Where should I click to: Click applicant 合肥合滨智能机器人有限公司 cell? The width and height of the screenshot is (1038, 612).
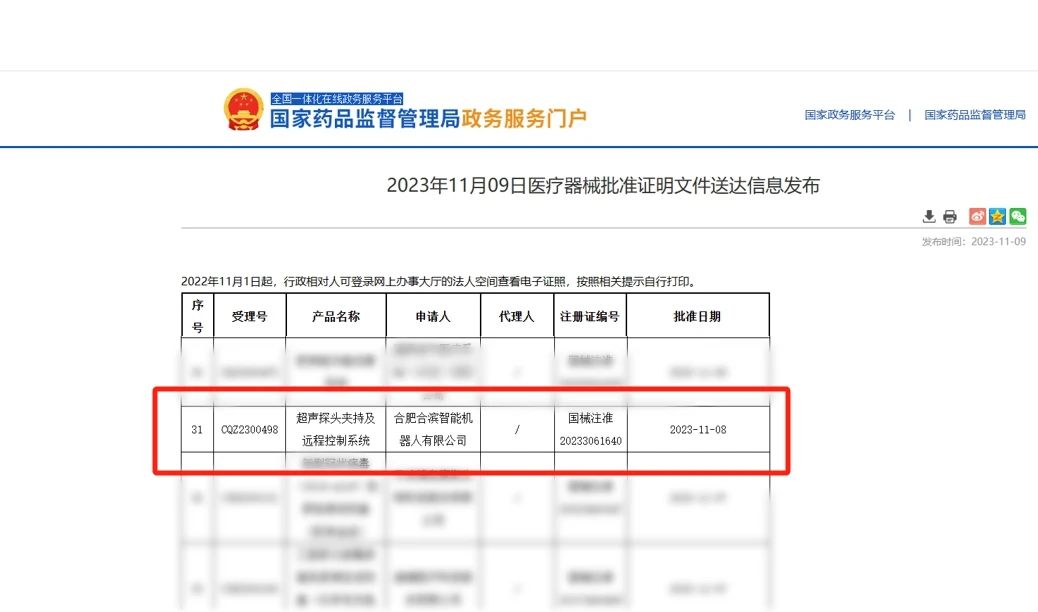click(x=433, y=429)
